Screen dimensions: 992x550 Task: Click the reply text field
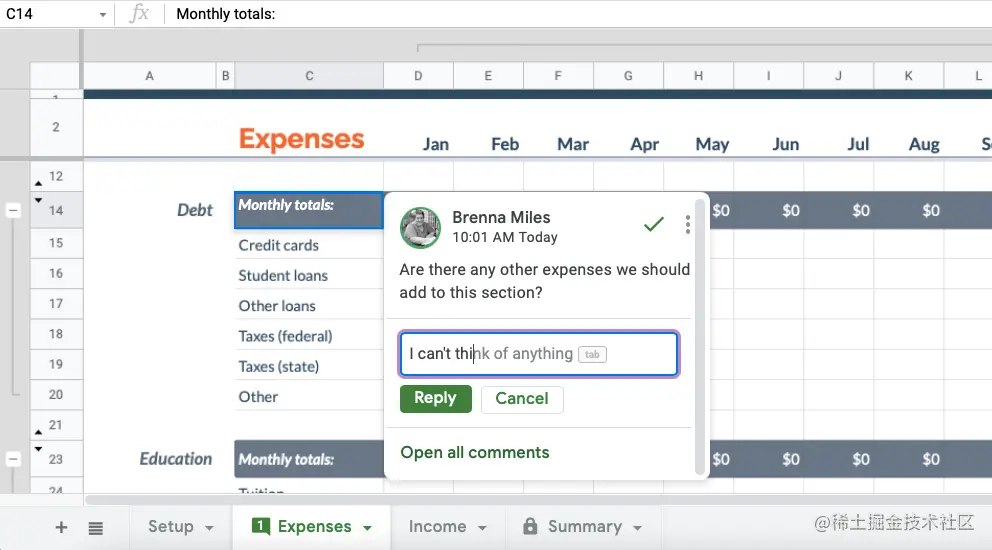tap(539, 354)
